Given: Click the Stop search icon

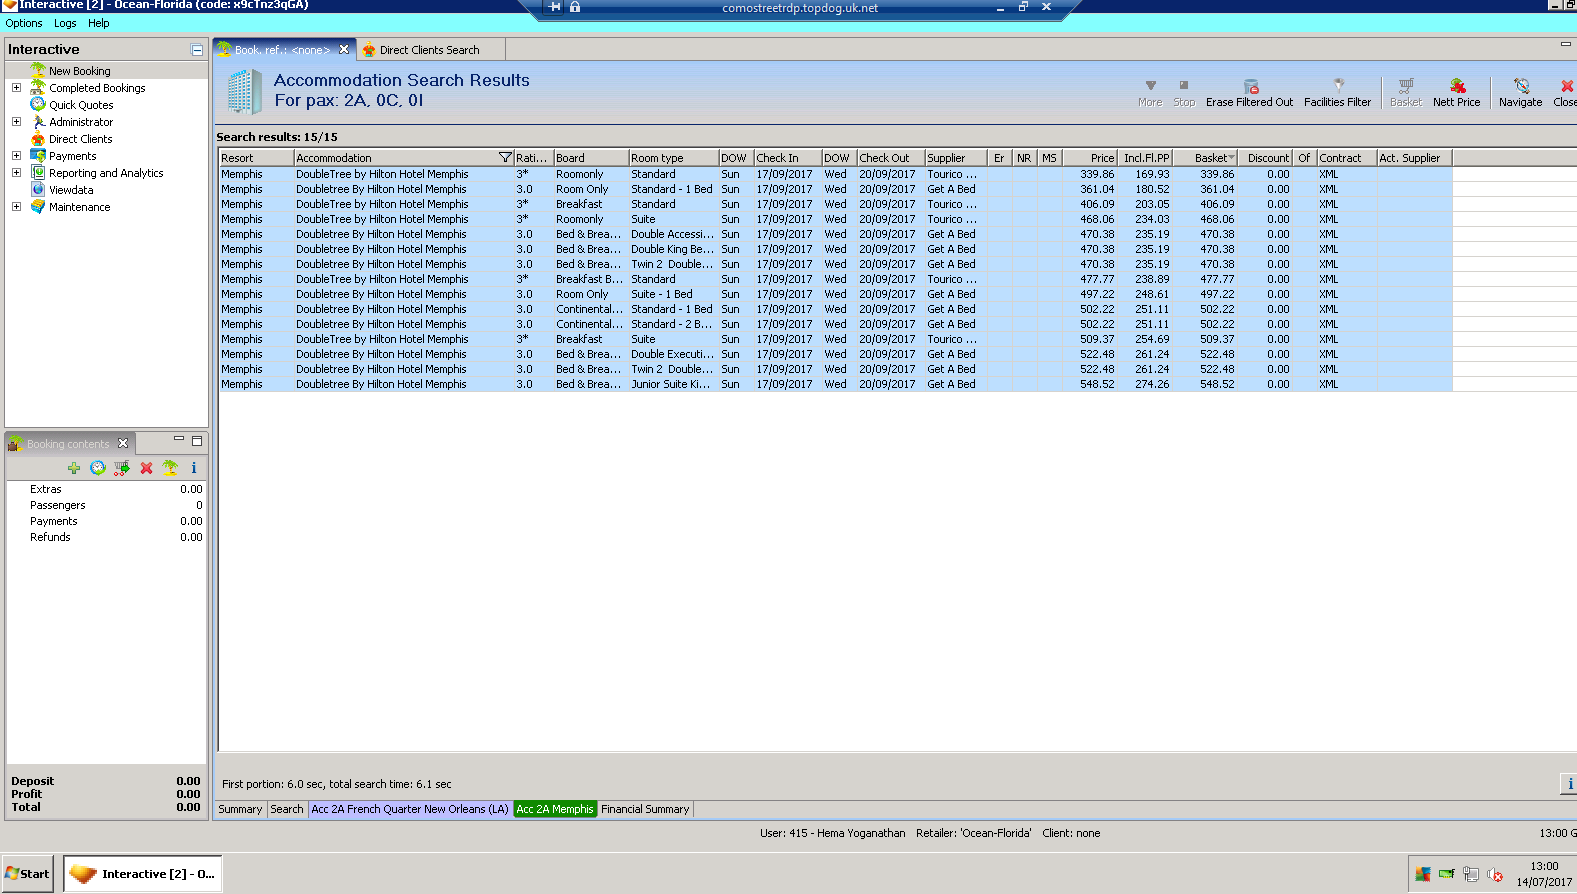Looking at the screenshot, I should click(x=1184, y=86).
